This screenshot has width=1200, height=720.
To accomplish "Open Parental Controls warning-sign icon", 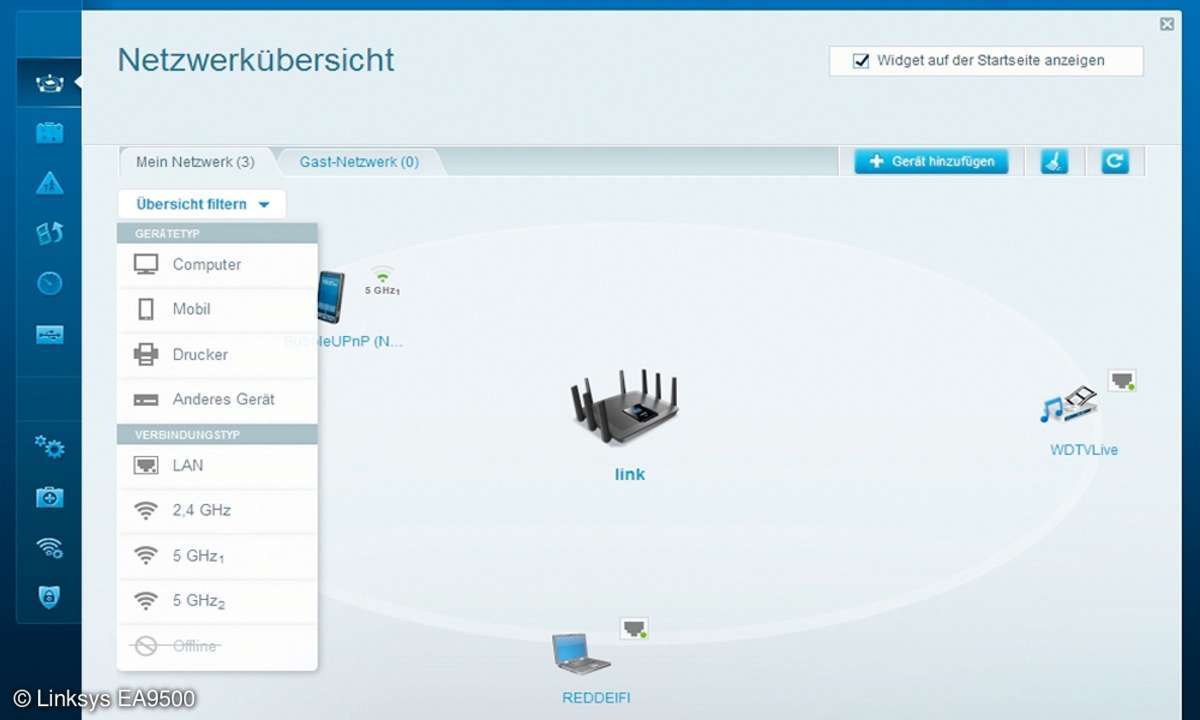I will point(49,183).
